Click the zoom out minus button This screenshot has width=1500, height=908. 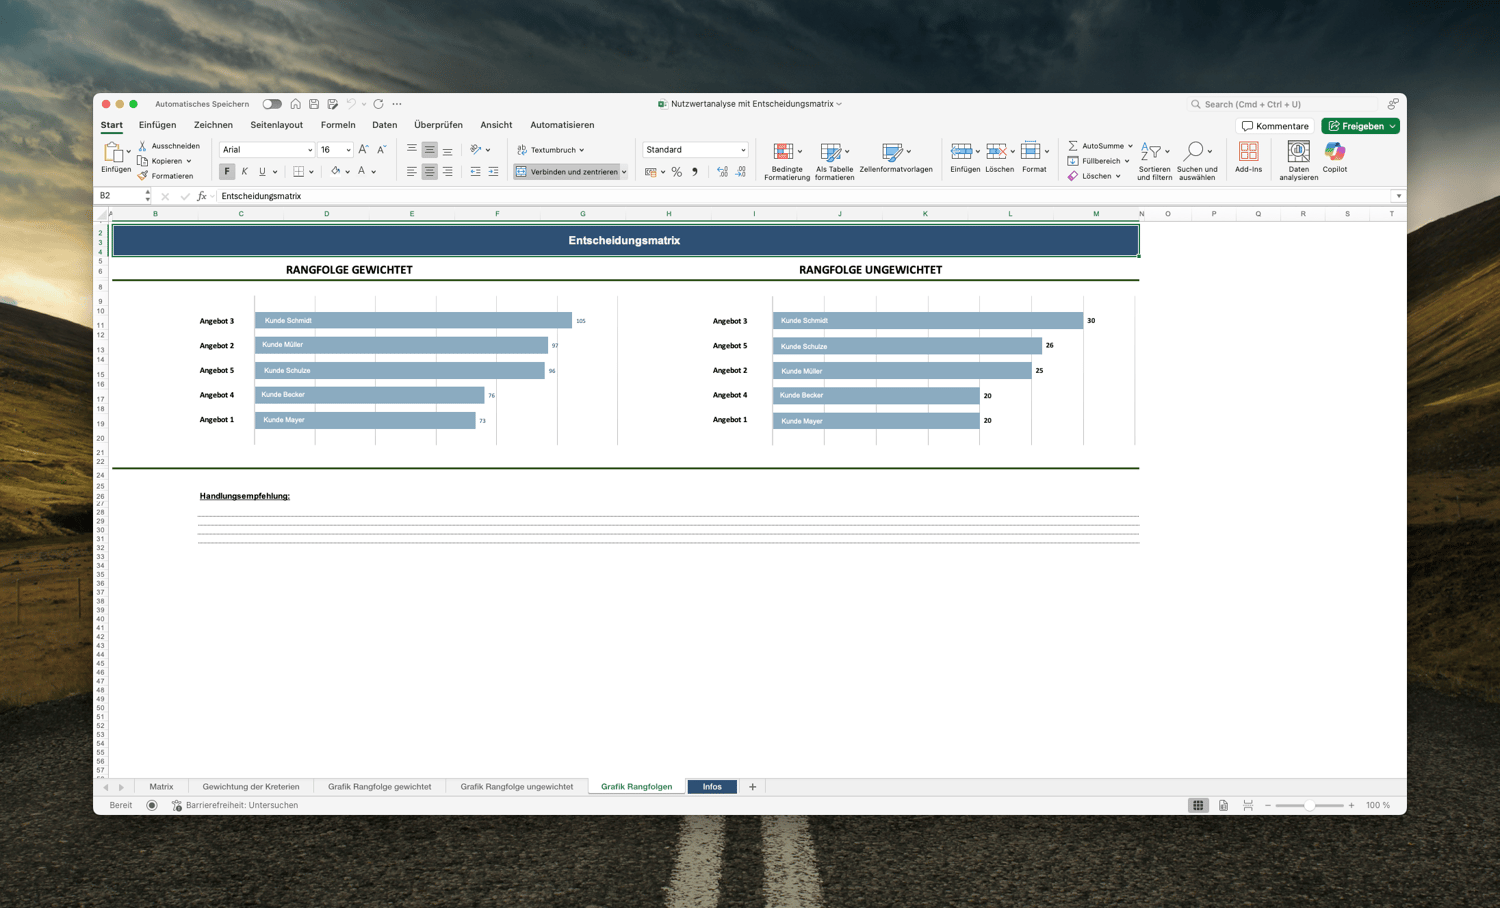pos(1268,805)
